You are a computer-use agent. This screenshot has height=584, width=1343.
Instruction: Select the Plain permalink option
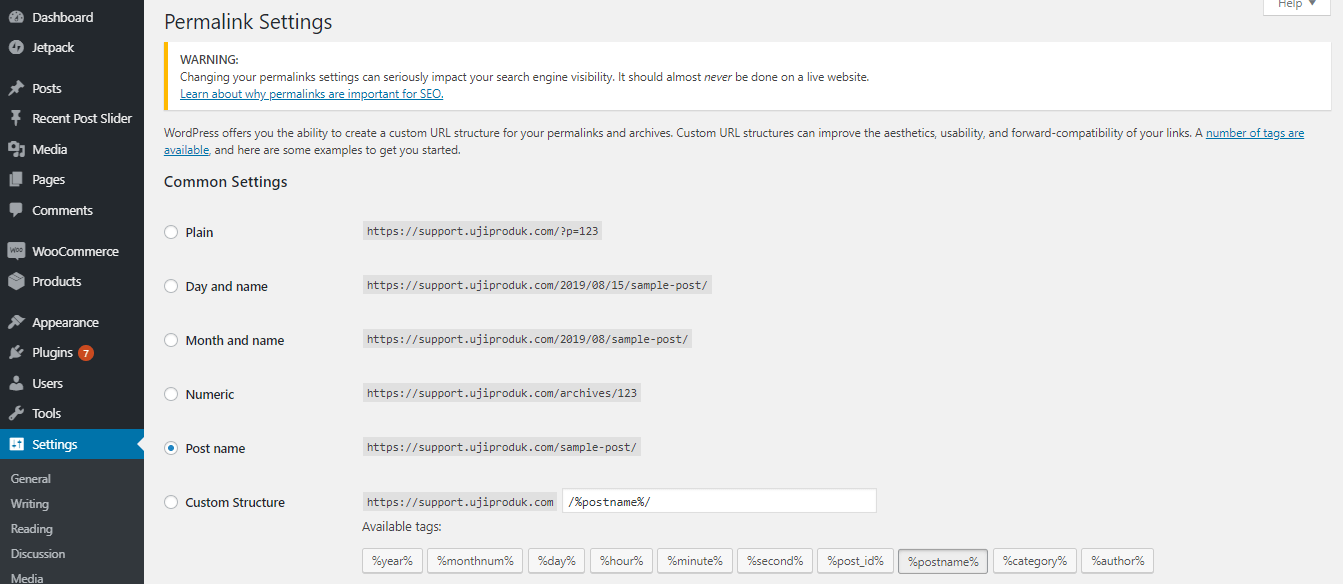tap(171, 232)
